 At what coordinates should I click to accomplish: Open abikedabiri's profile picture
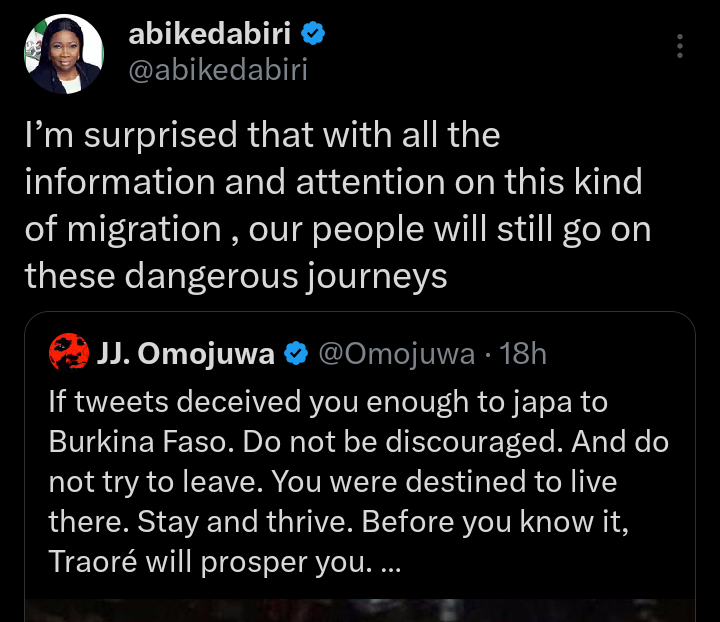click(x=64, y=54)
